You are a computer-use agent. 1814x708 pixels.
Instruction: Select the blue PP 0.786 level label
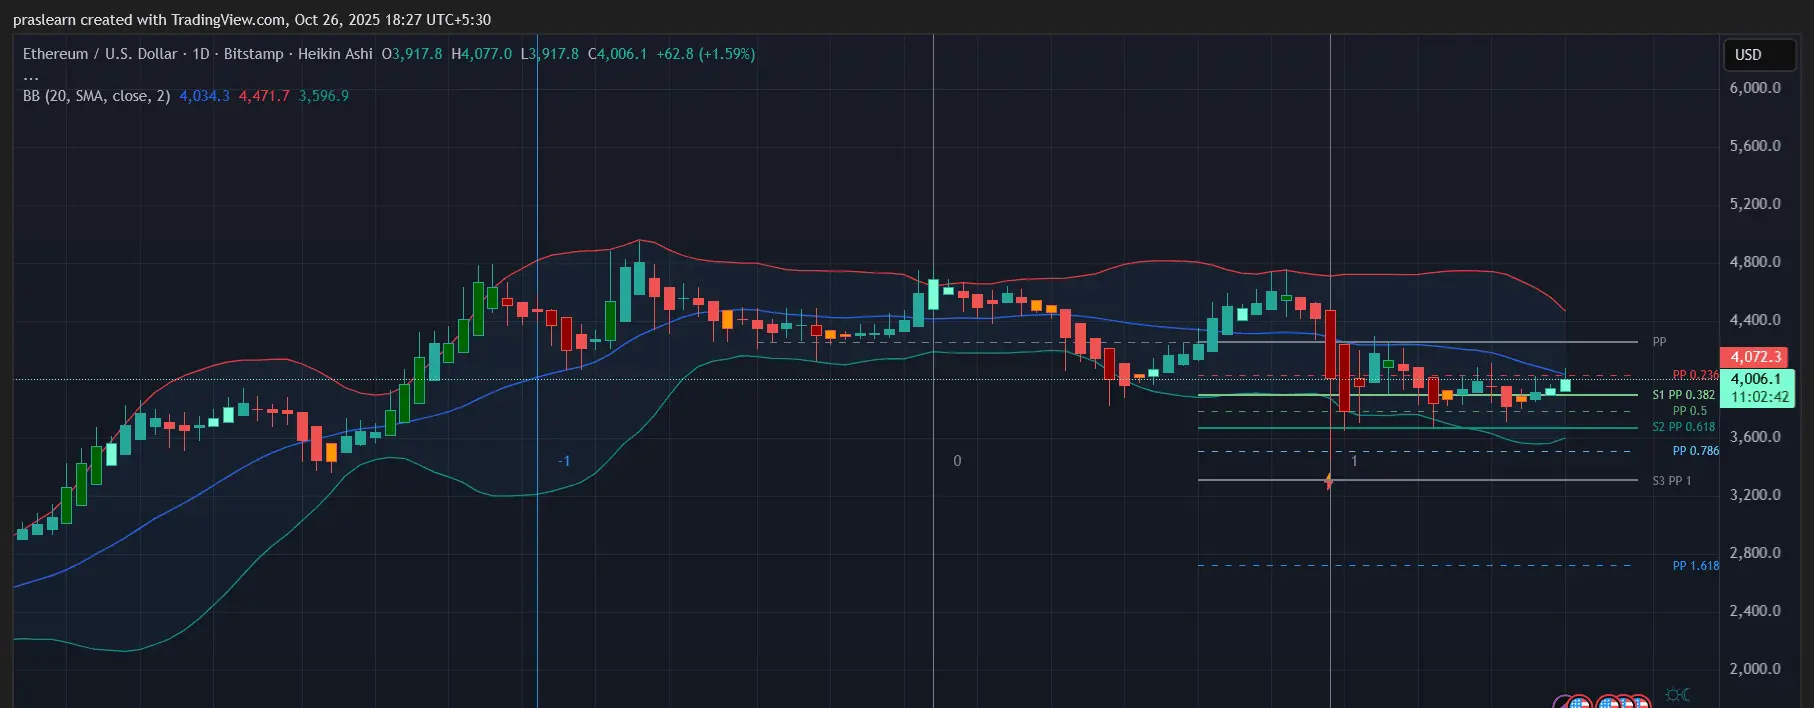[x=1696, y=451]
